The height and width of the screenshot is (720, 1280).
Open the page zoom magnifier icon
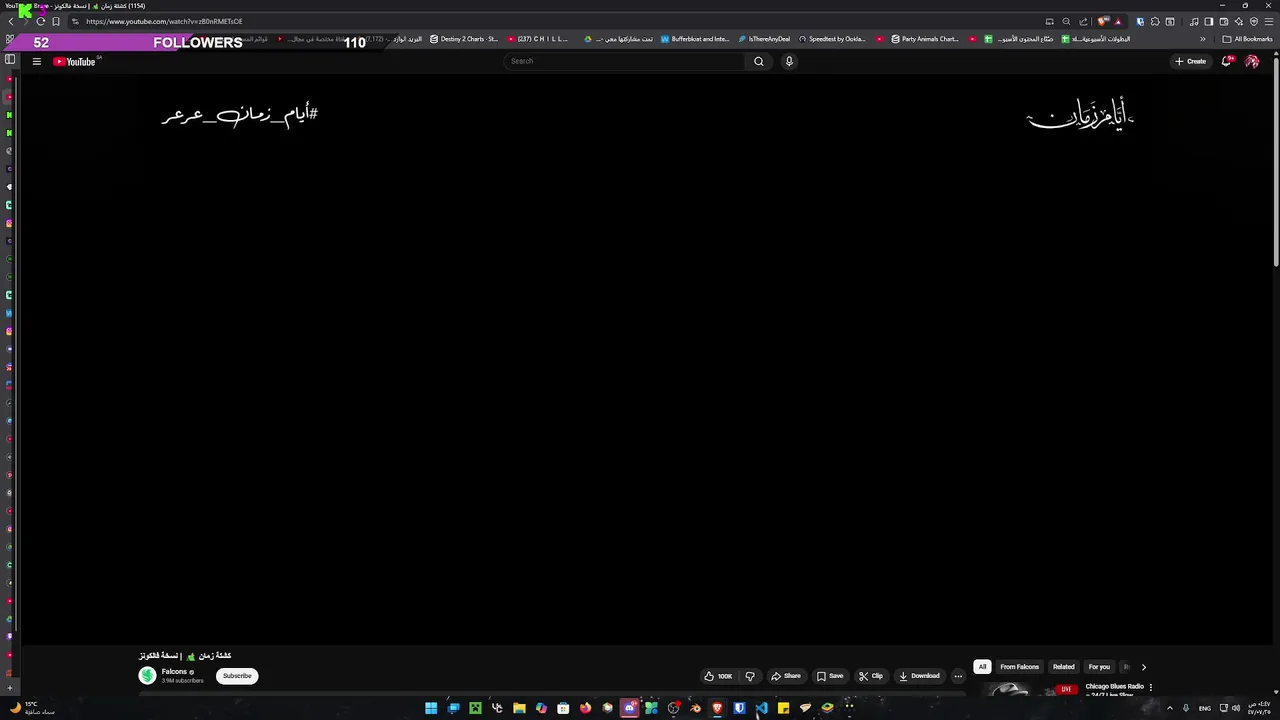(1066, 21)
